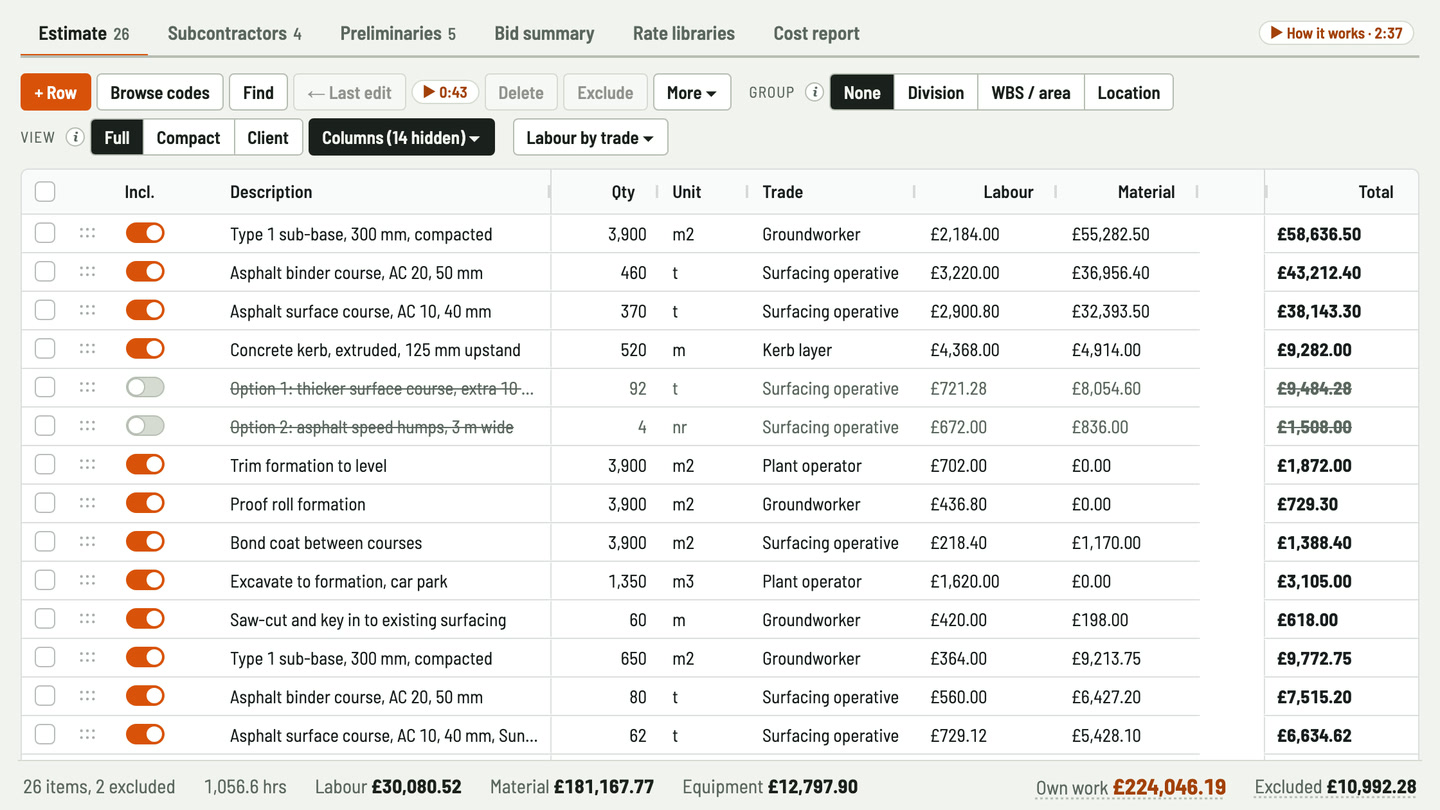
Task: Click drag handle for Excavate to formation row
Action: tap(87, 580)
